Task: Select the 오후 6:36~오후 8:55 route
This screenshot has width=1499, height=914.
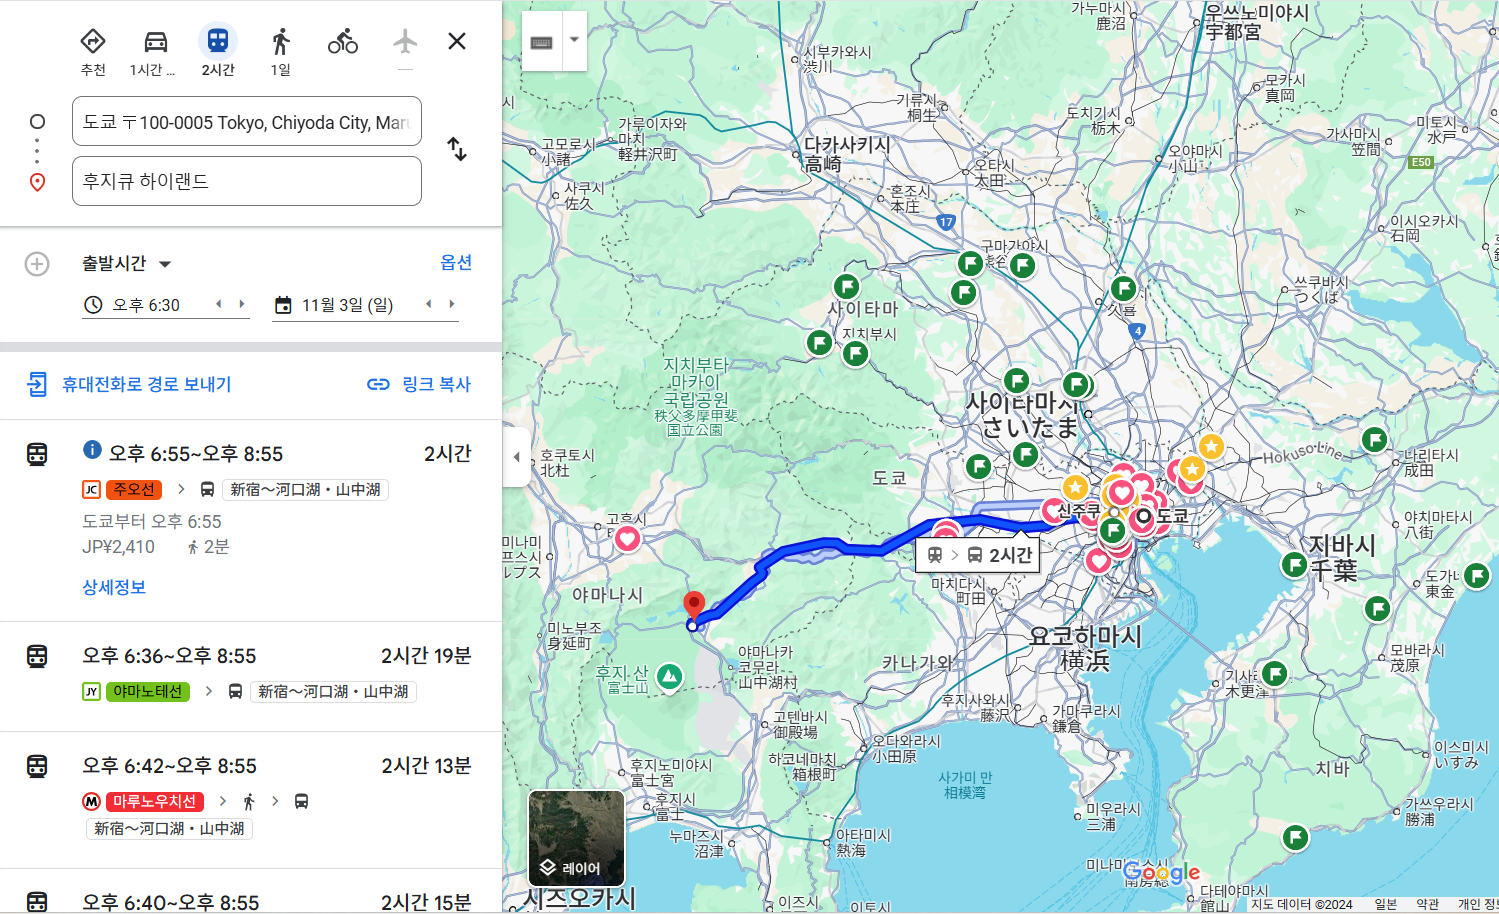Action: click(x=250, y=677)
